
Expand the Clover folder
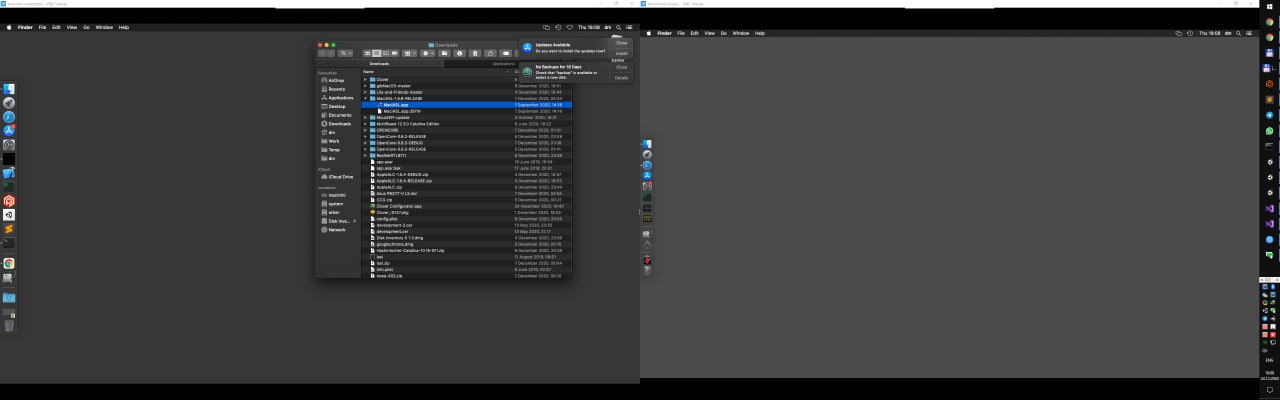(365, 79)
